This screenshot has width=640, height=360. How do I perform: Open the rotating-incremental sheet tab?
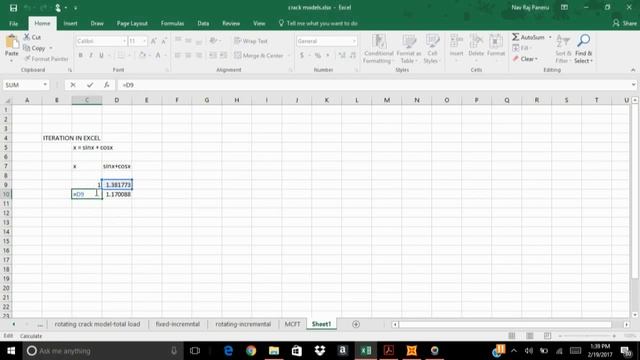243,324
